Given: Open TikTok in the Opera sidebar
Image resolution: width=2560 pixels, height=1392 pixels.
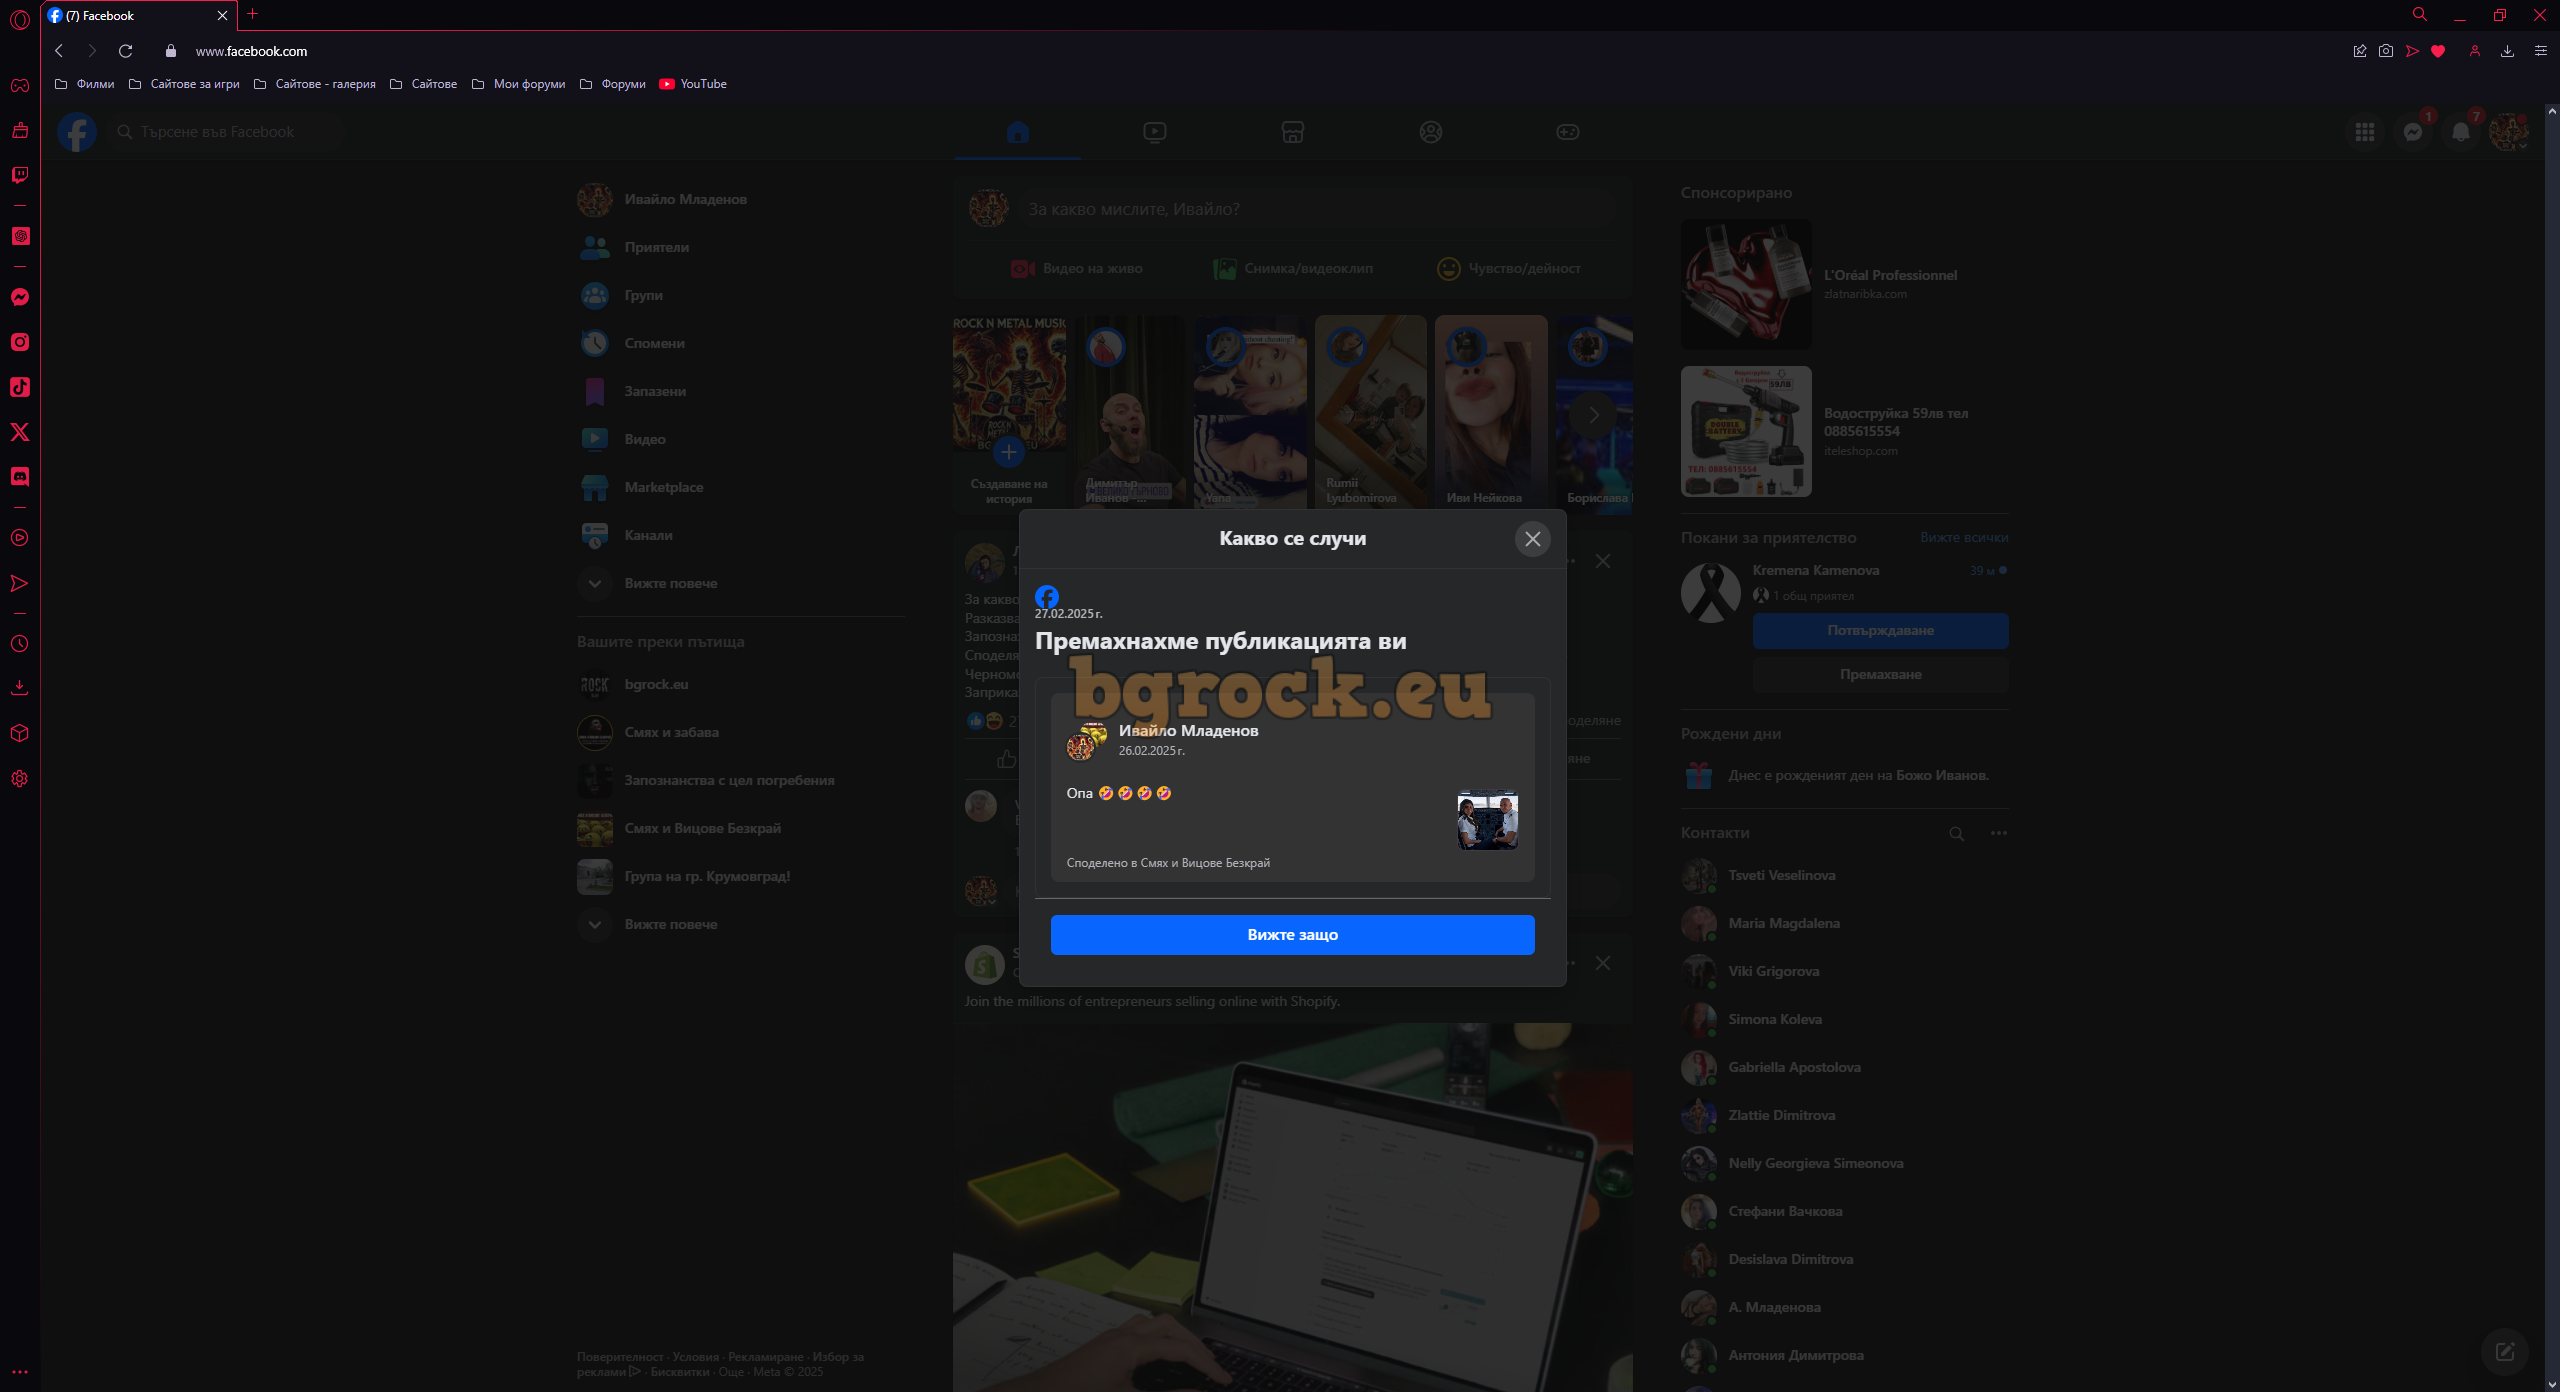Looking at the screenshot, I should (20, 387).
